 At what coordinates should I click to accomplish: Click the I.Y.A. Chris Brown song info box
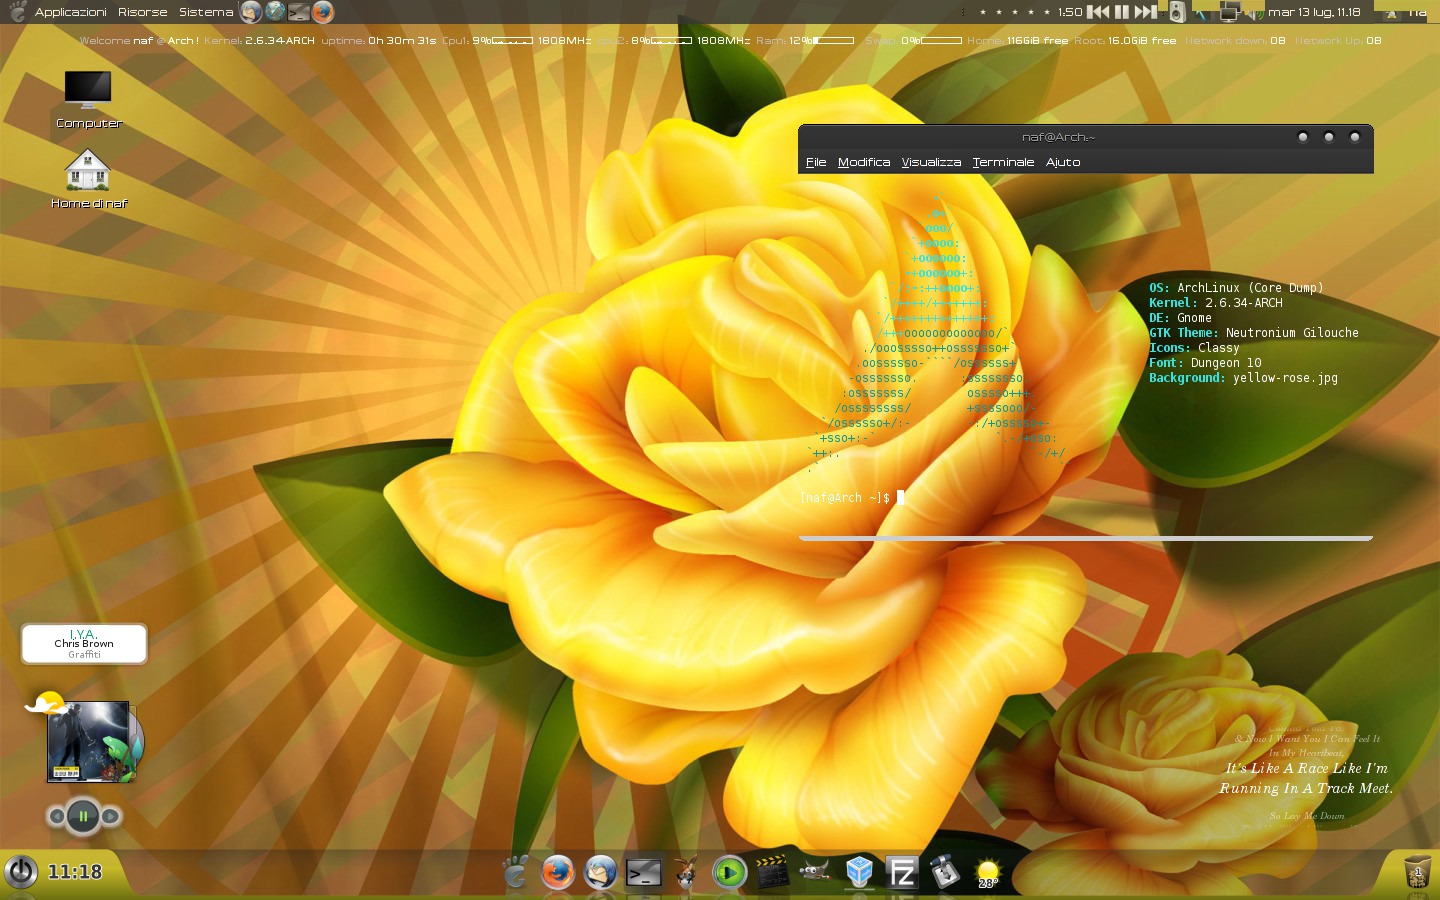[x=84, y=644]
